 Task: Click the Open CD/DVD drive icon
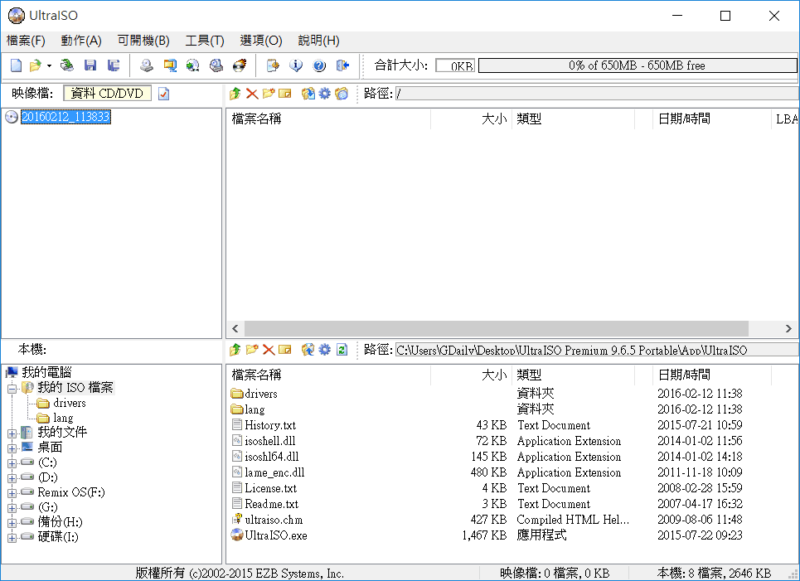coord(67,65)
